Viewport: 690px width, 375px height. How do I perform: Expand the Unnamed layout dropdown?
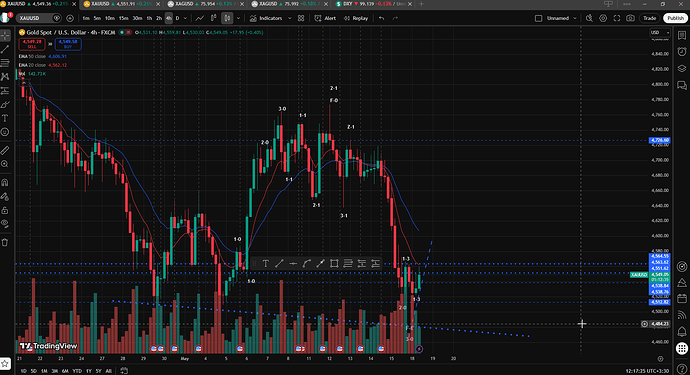click(x=575, y=18)
